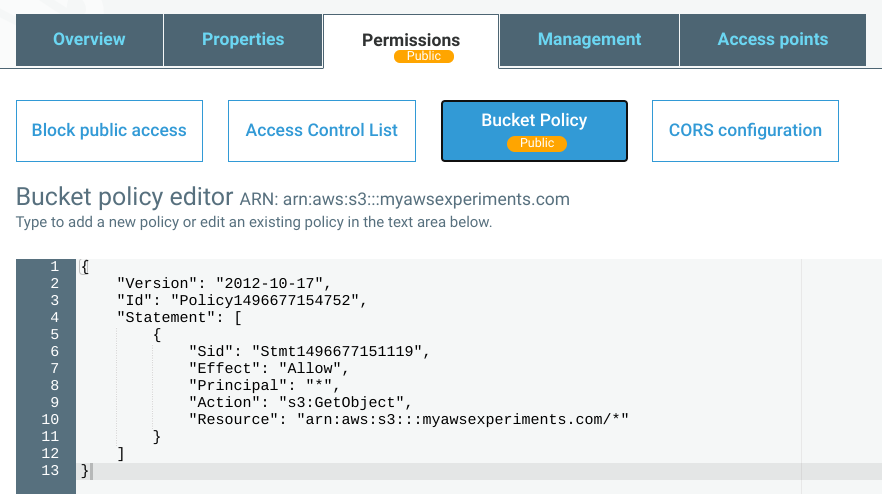Select the Bucket Policy button

point(534,131)
